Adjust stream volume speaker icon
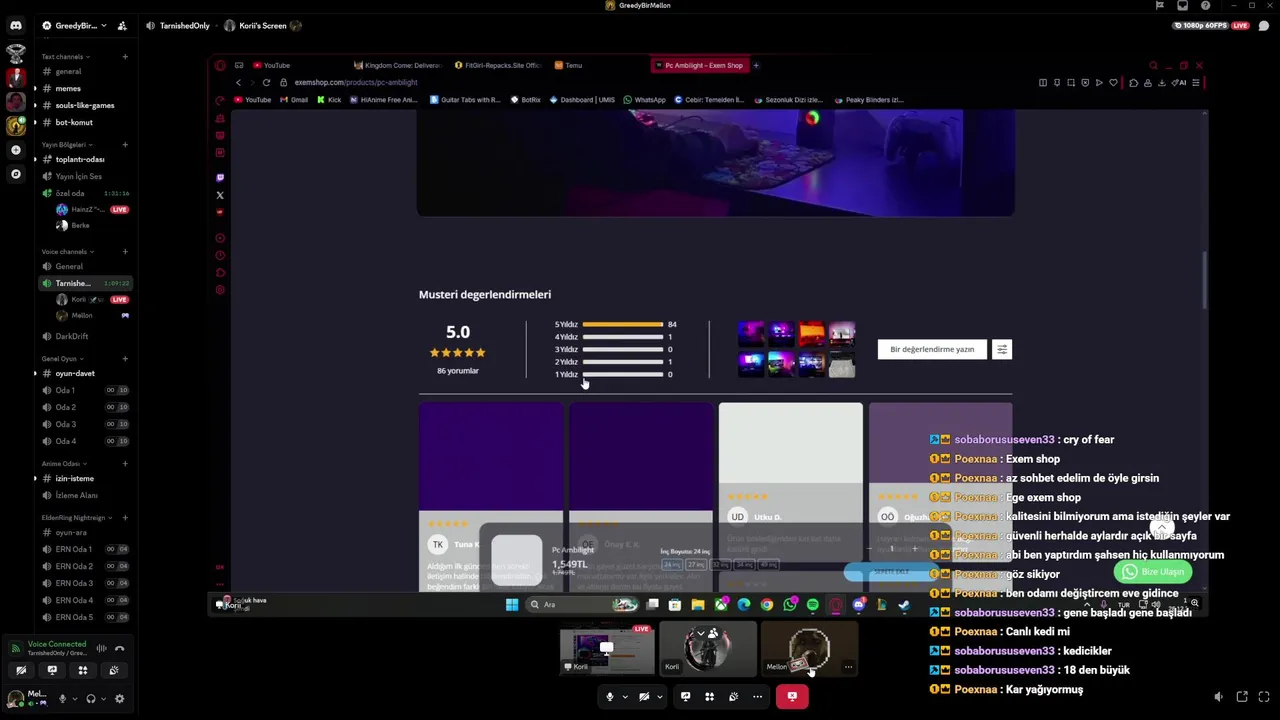Viewport: 1280px width, 720px height. click(x=1218, y=697)
